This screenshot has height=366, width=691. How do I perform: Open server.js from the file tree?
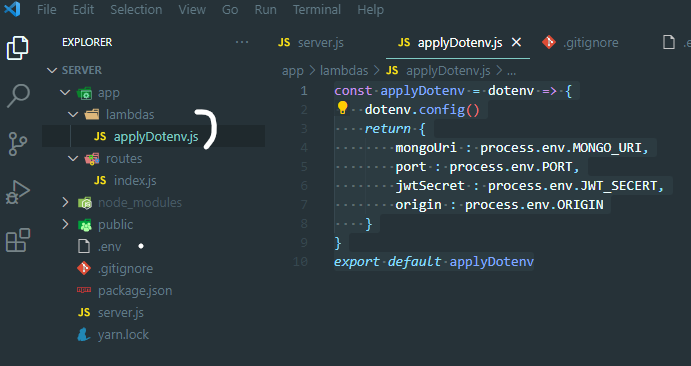tap(121, 313)
